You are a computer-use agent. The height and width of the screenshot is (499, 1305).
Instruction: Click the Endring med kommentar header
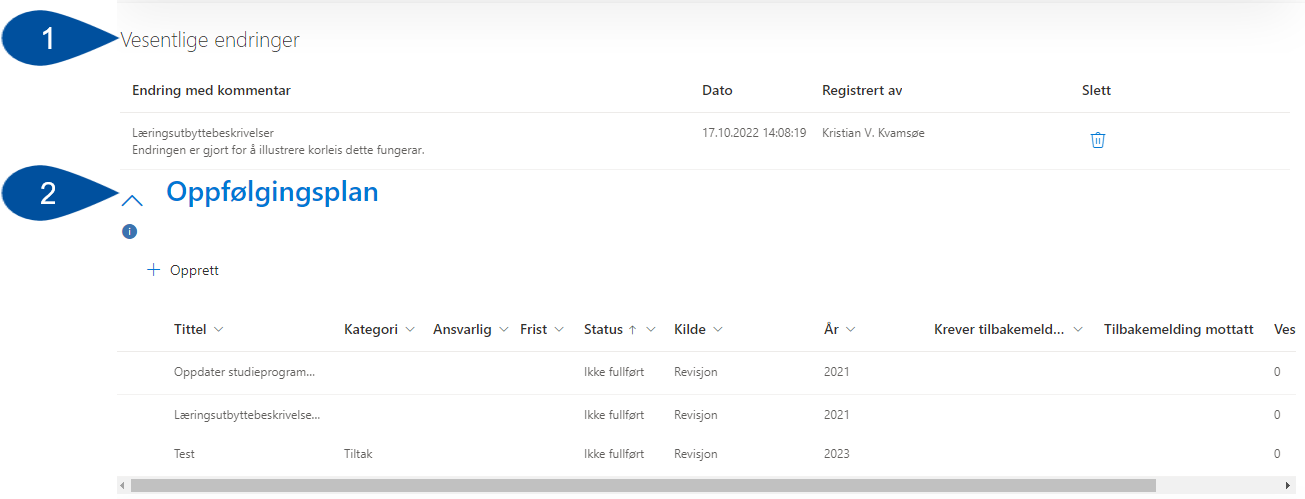tap(211, 91)
